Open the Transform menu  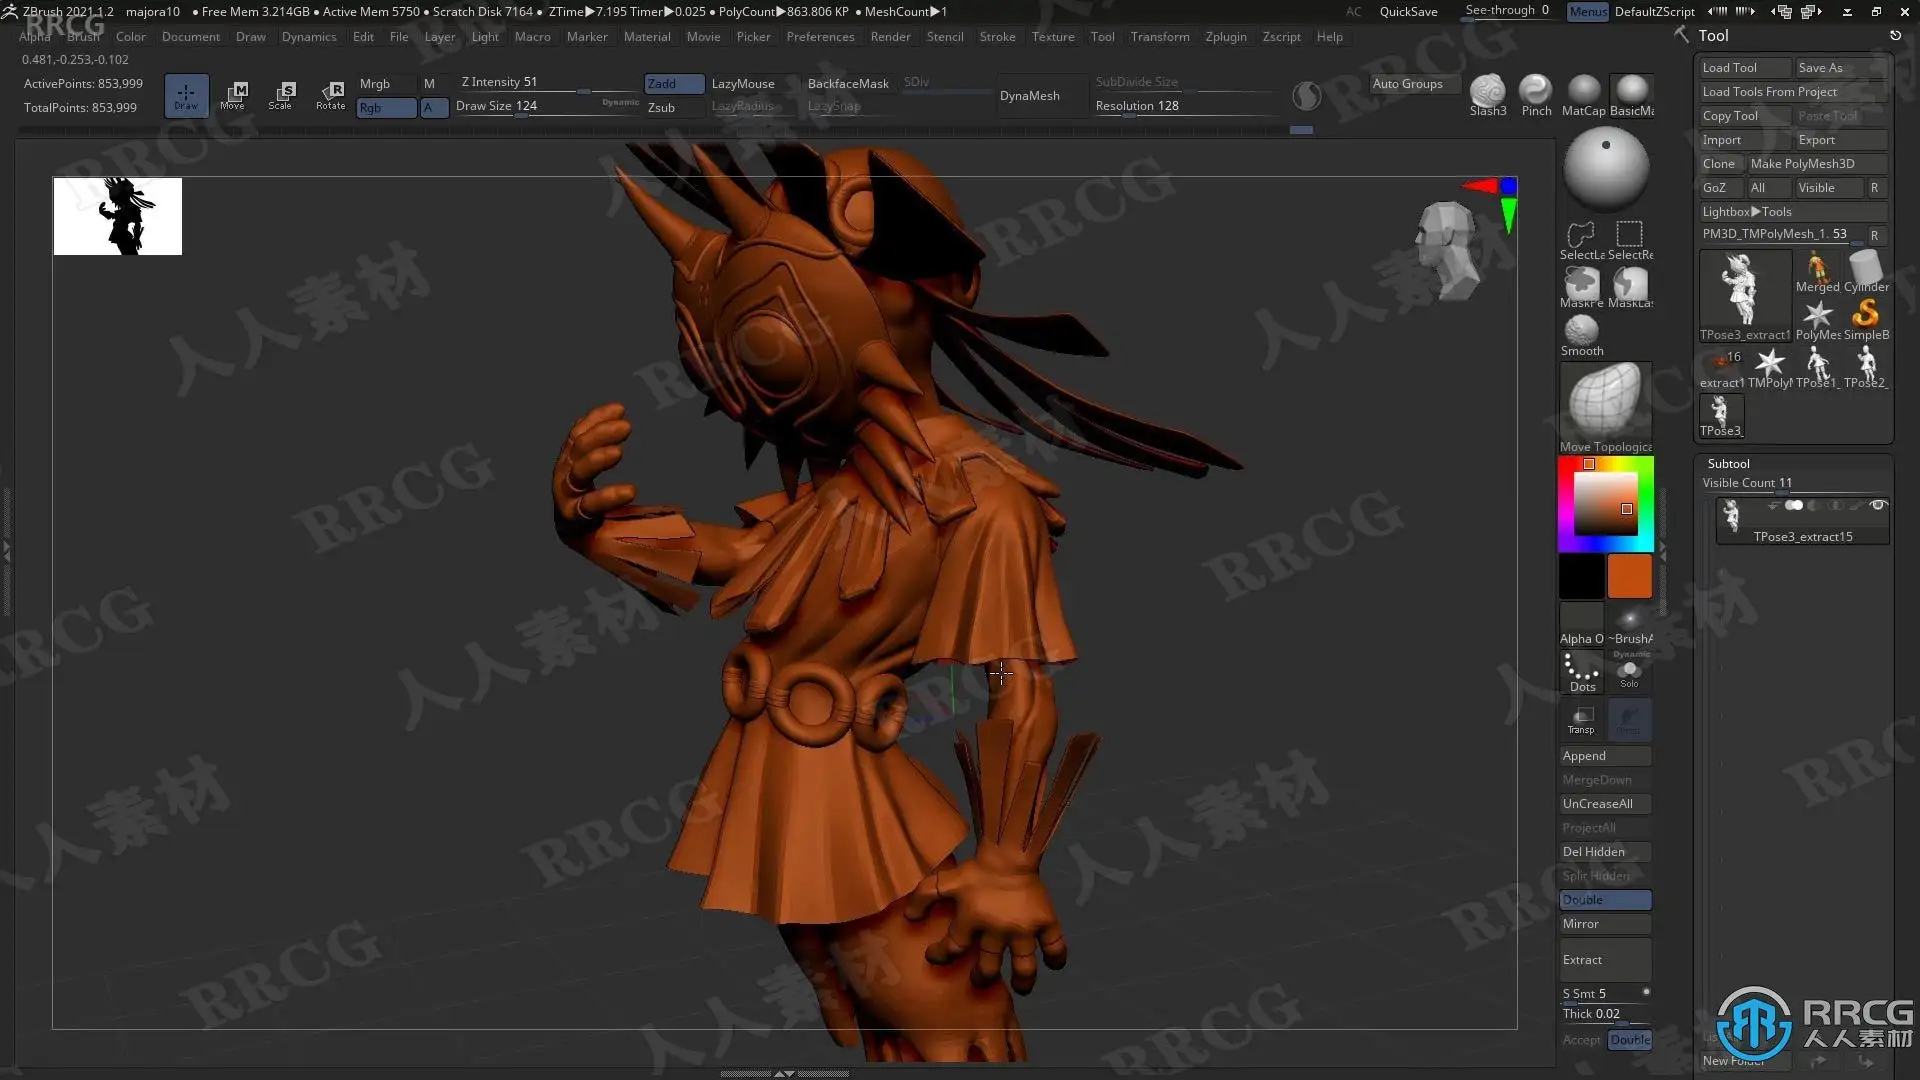(x=1159, y=37)
